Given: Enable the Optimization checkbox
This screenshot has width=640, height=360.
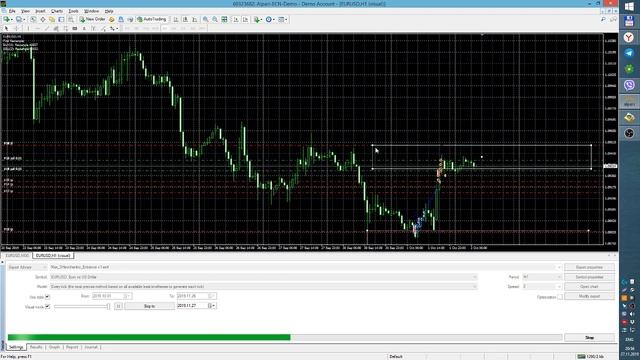Looking at the screenshot, I should pyautogui.click(x=560, y=297).
